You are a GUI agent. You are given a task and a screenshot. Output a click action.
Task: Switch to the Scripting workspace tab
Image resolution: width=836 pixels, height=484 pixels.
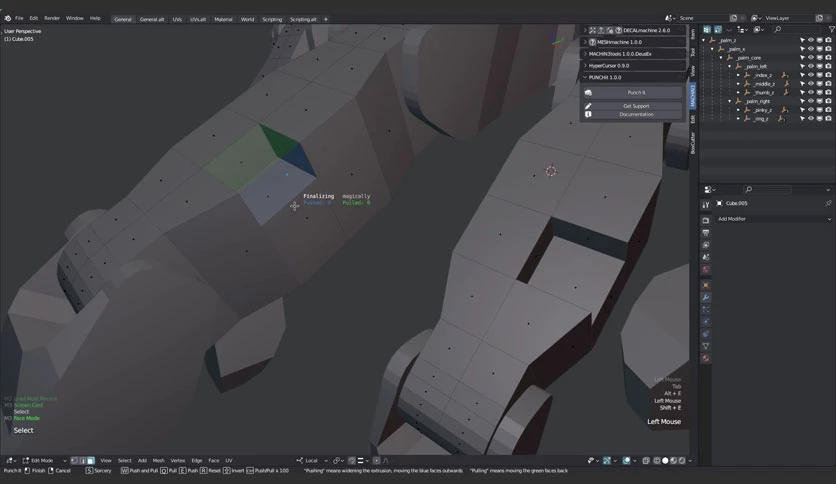click(272, 19)
